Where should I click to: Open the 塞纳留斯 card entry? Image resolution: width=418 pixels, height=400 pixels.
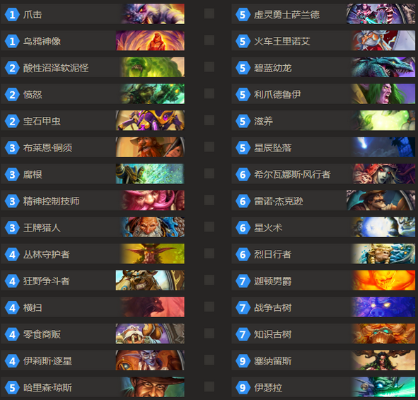click(323, 361)
